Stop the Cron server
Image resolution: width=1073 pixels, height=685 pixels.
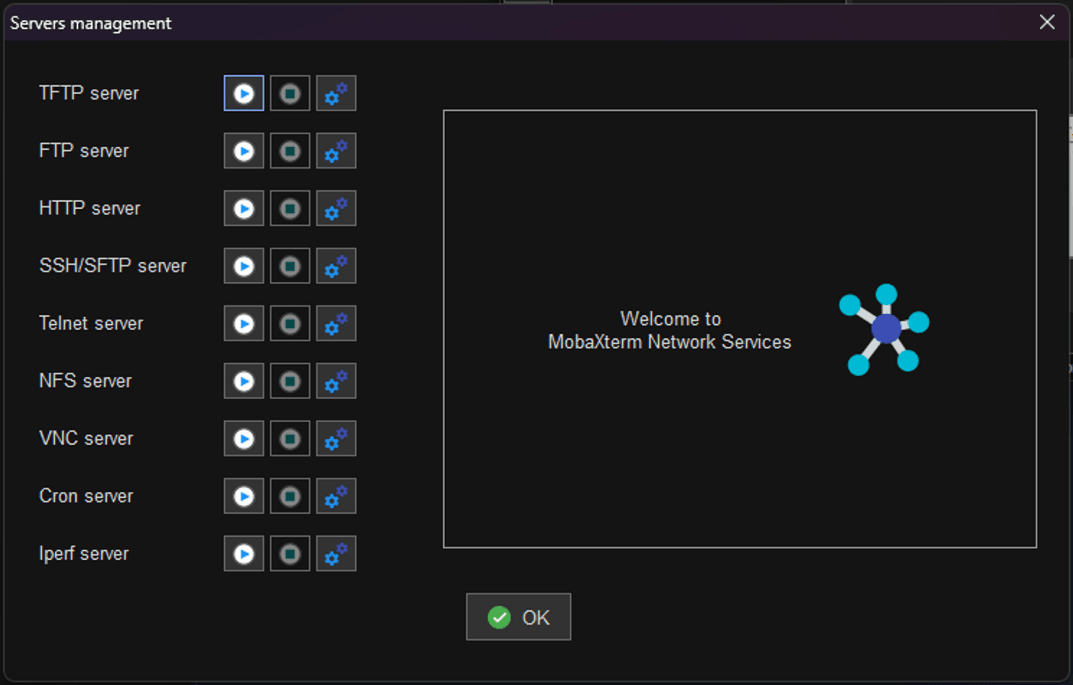290,496
